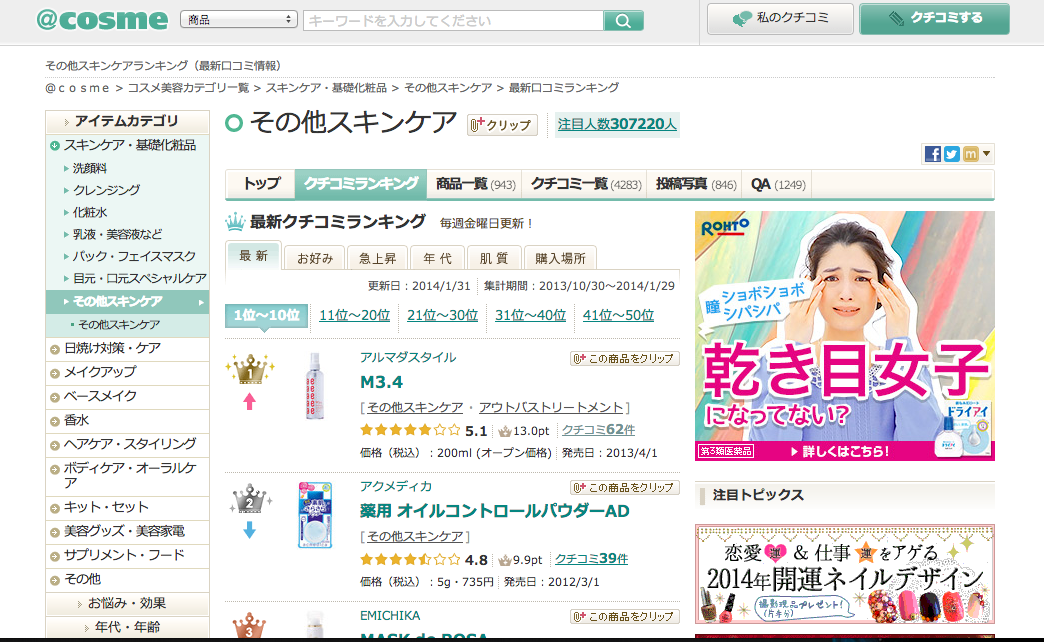Click the blue down arrow rank indicator

coord(250,530)
